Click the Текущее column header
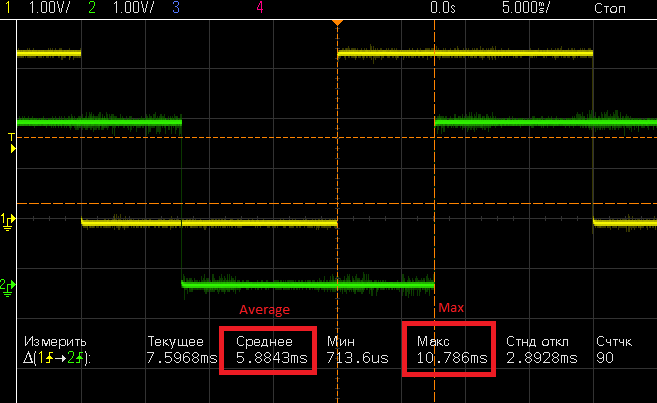Screen dimensions: 657x403 coord(176,341)
